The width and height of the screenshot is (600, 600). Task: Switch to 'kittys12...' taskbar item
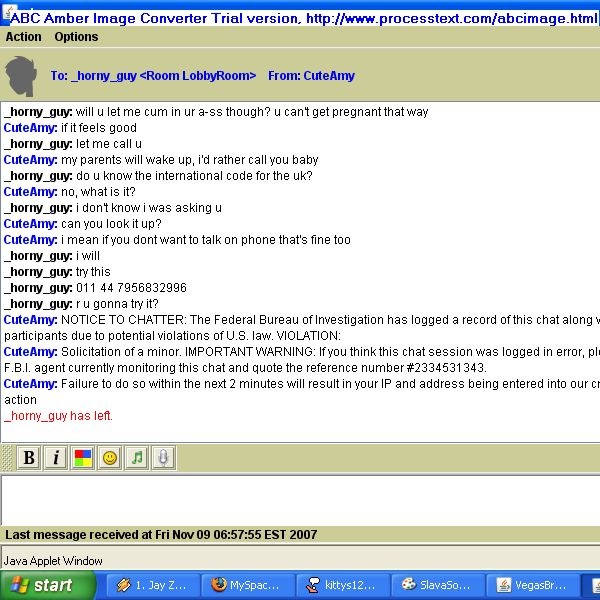(343, 585)
